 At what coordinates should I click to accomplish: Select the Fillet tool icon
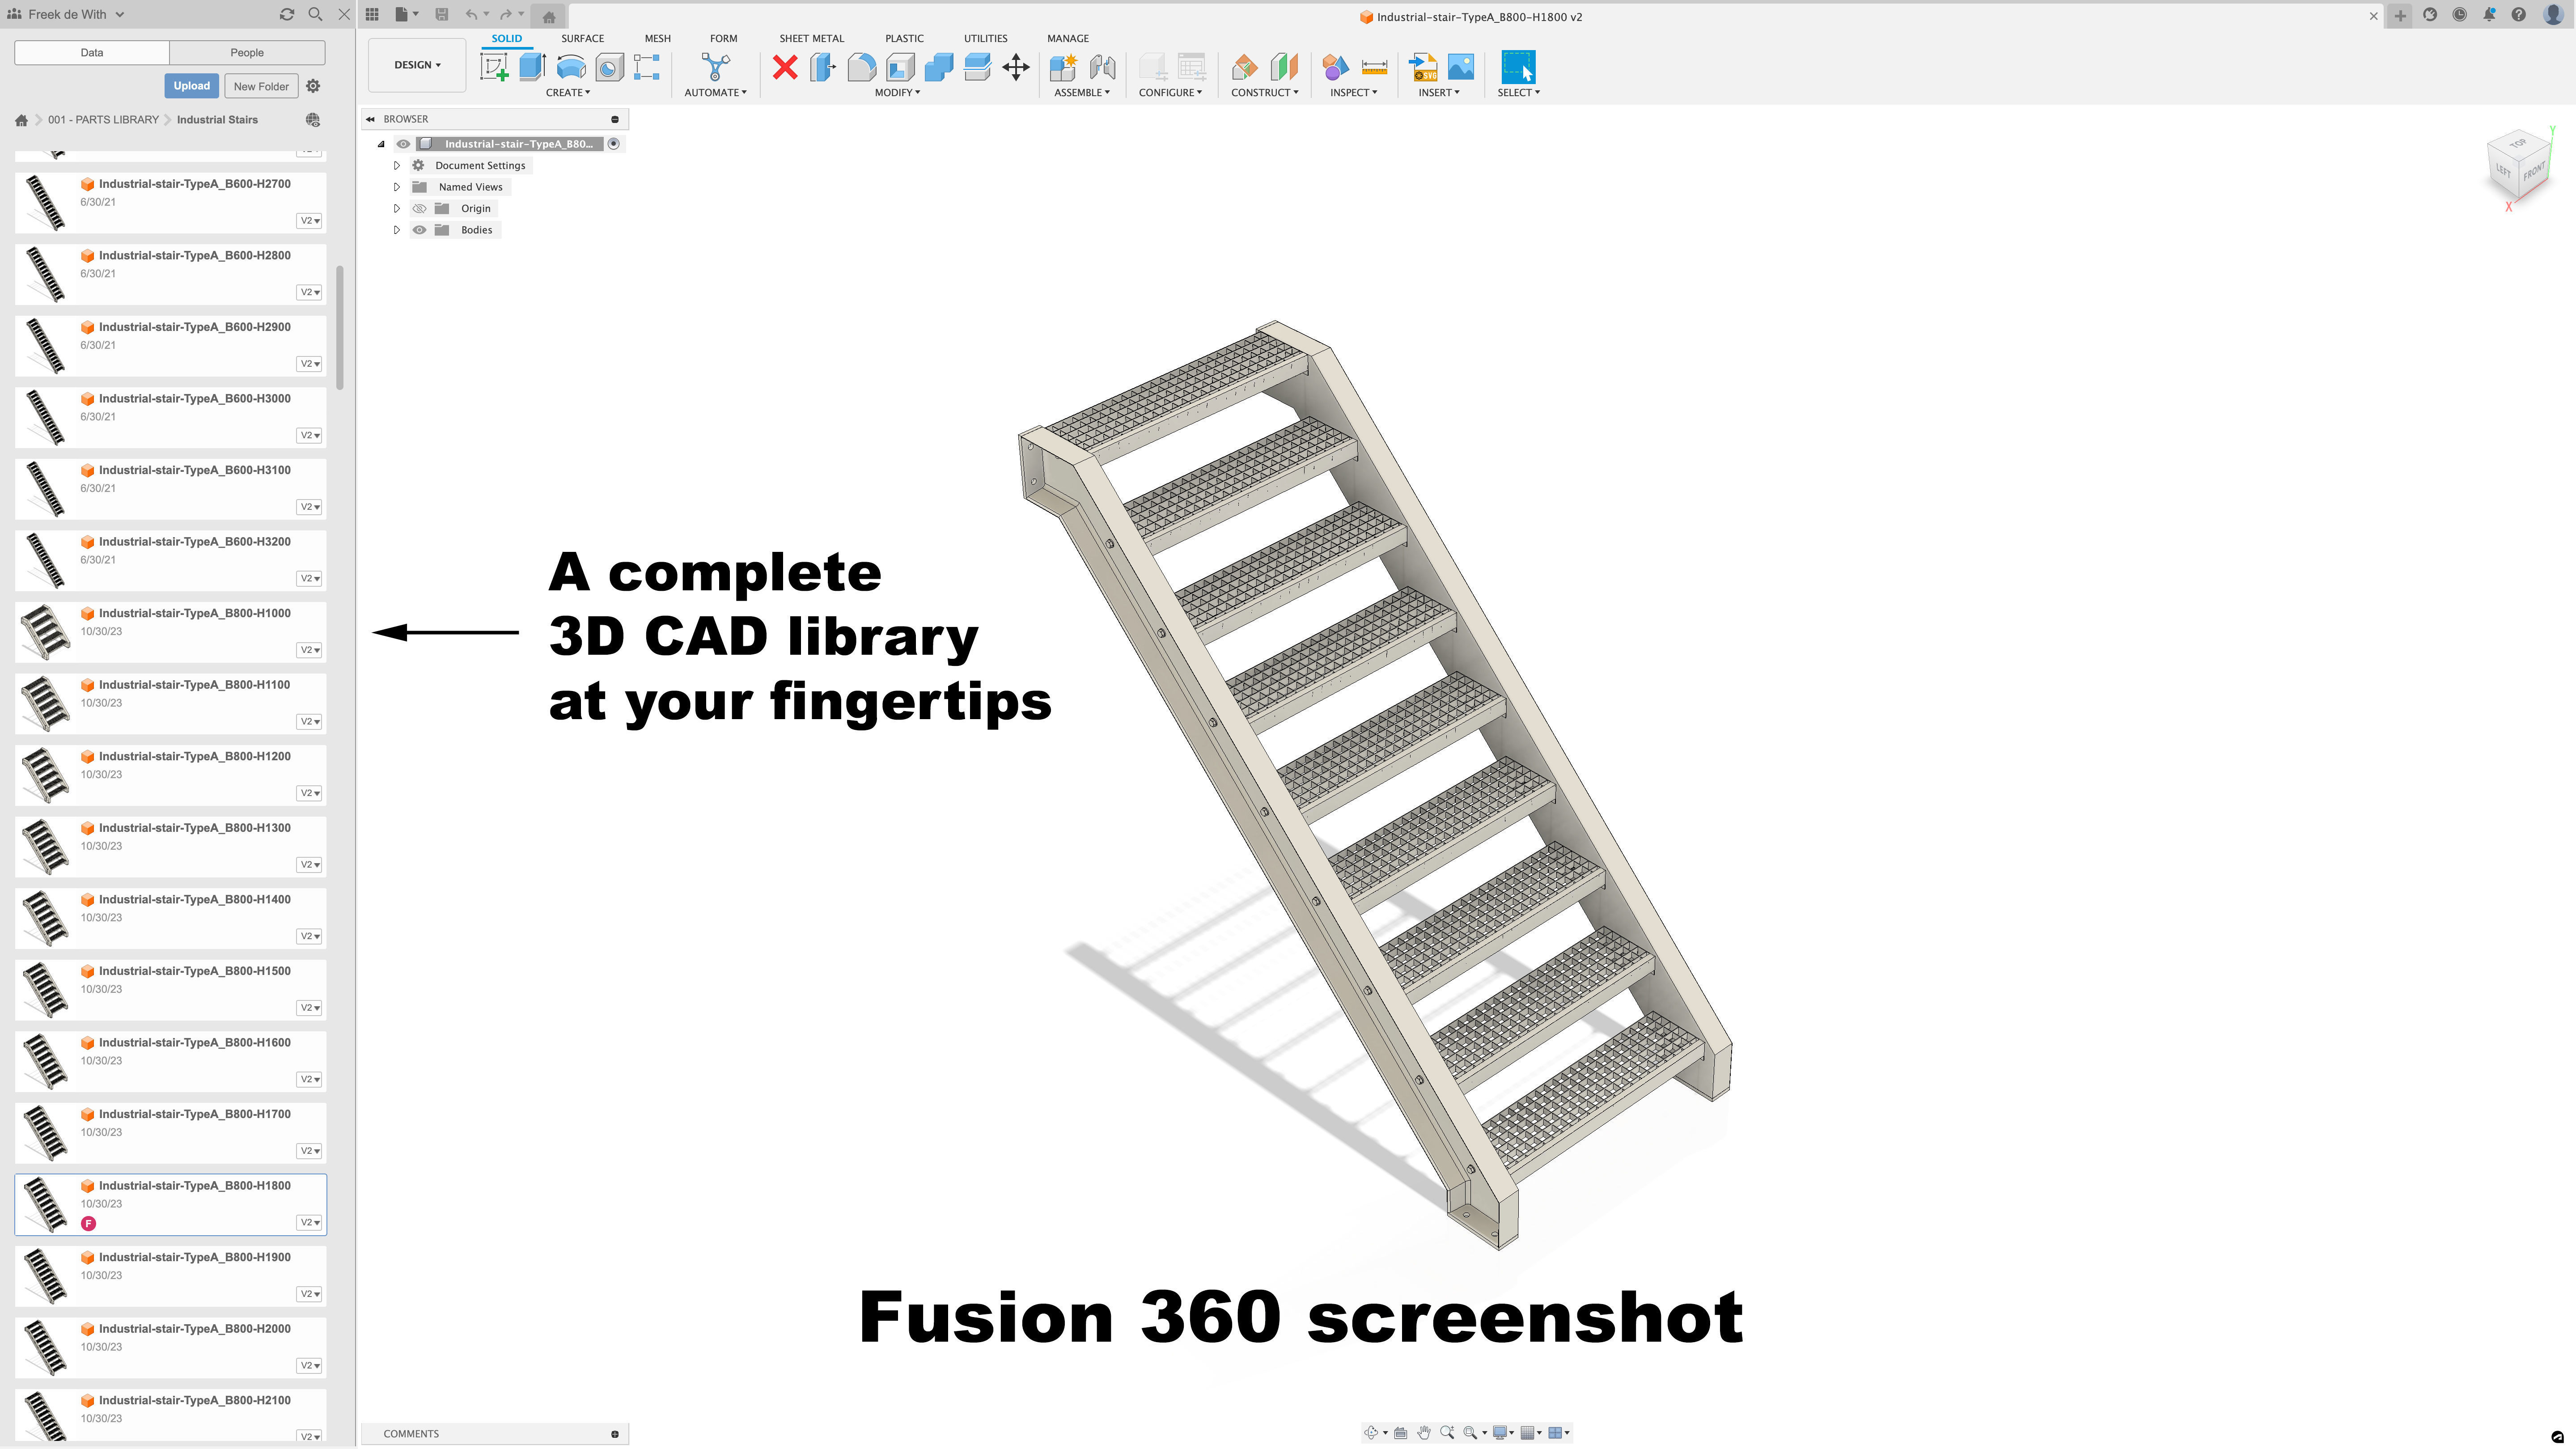[x=861, y=67]
